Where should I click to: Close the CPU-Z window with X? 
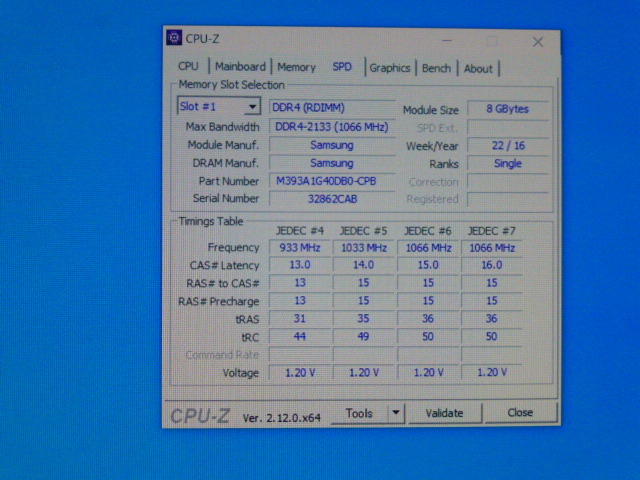(x=538, y=42)
